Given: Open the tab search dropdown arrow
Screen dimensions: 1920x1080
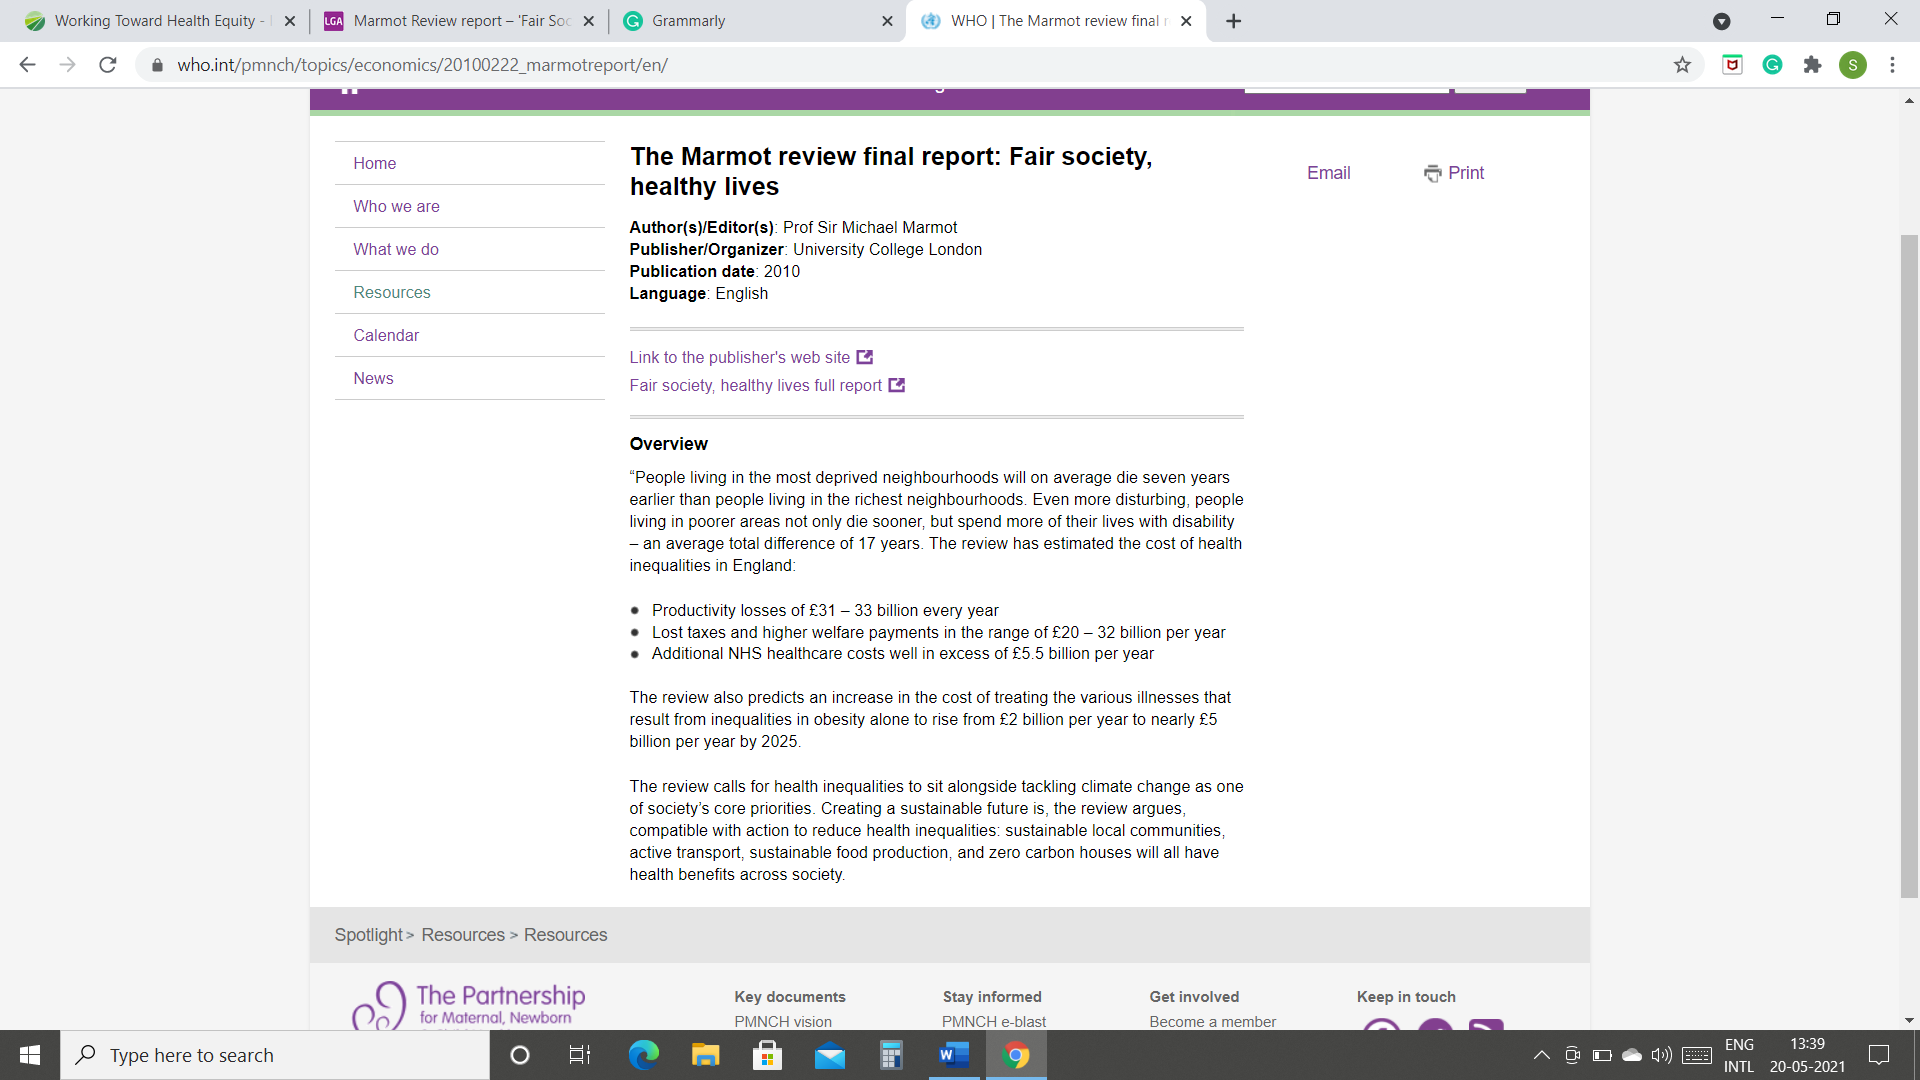Looking at the screenshot, I should (1721, 21).
